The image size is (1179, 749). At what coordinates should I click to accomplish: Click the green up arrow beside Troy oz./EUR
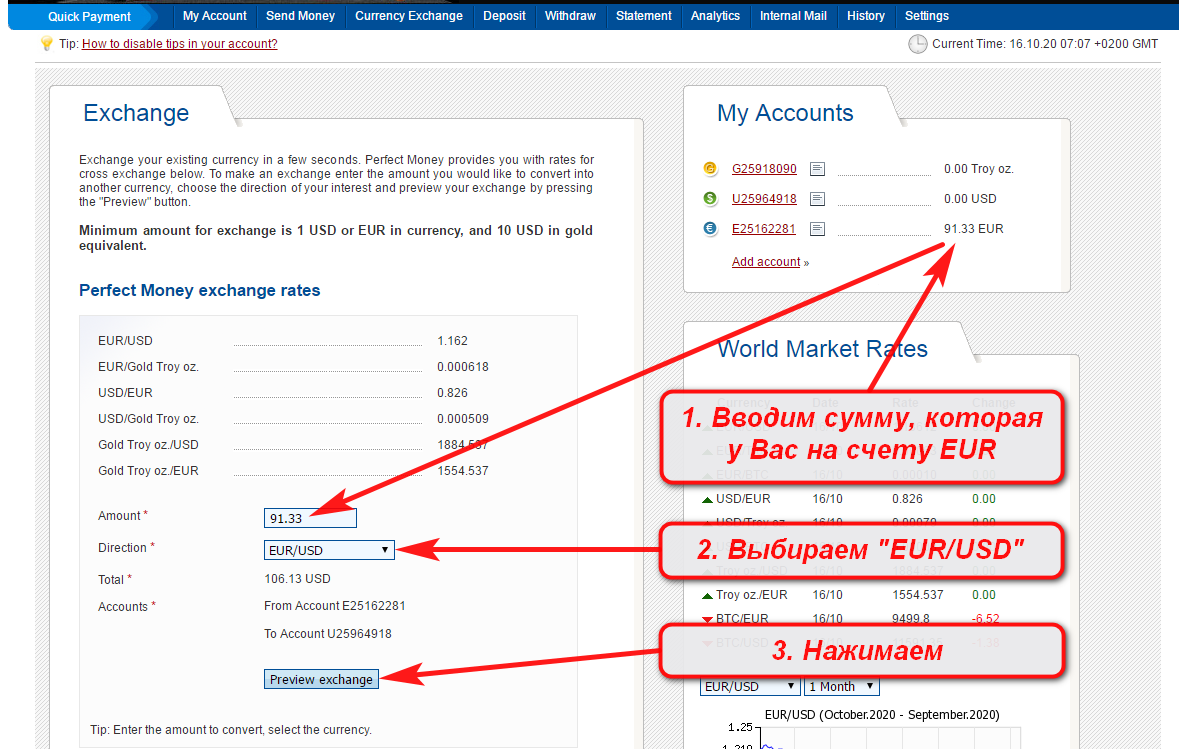707,596
